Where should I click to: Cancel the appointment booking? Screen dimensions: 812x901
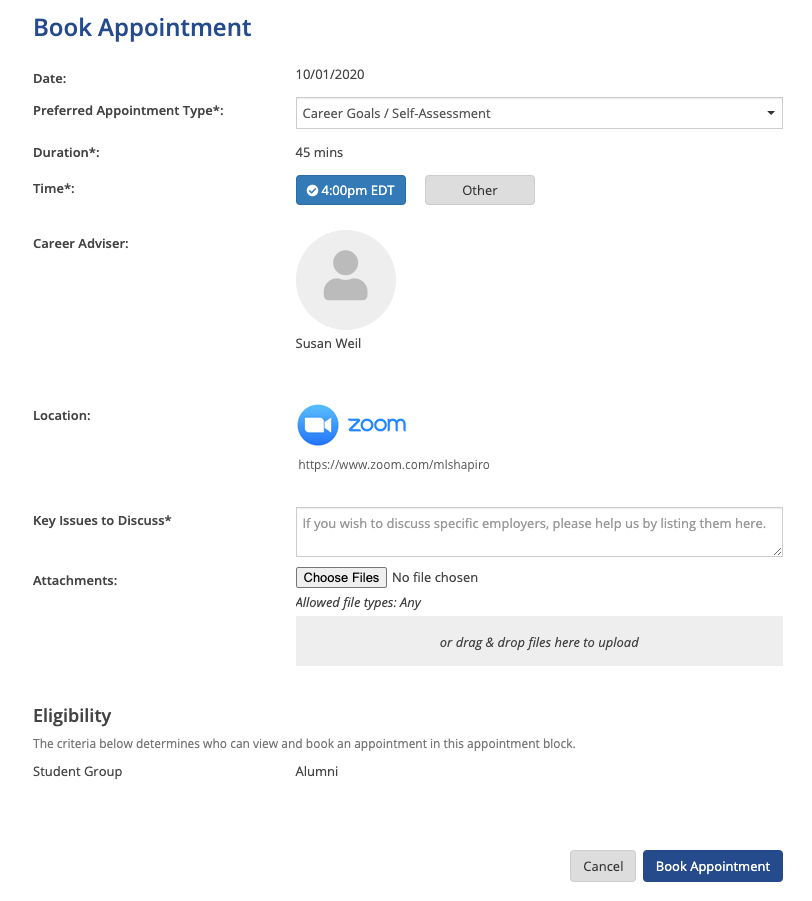(603, 866)
